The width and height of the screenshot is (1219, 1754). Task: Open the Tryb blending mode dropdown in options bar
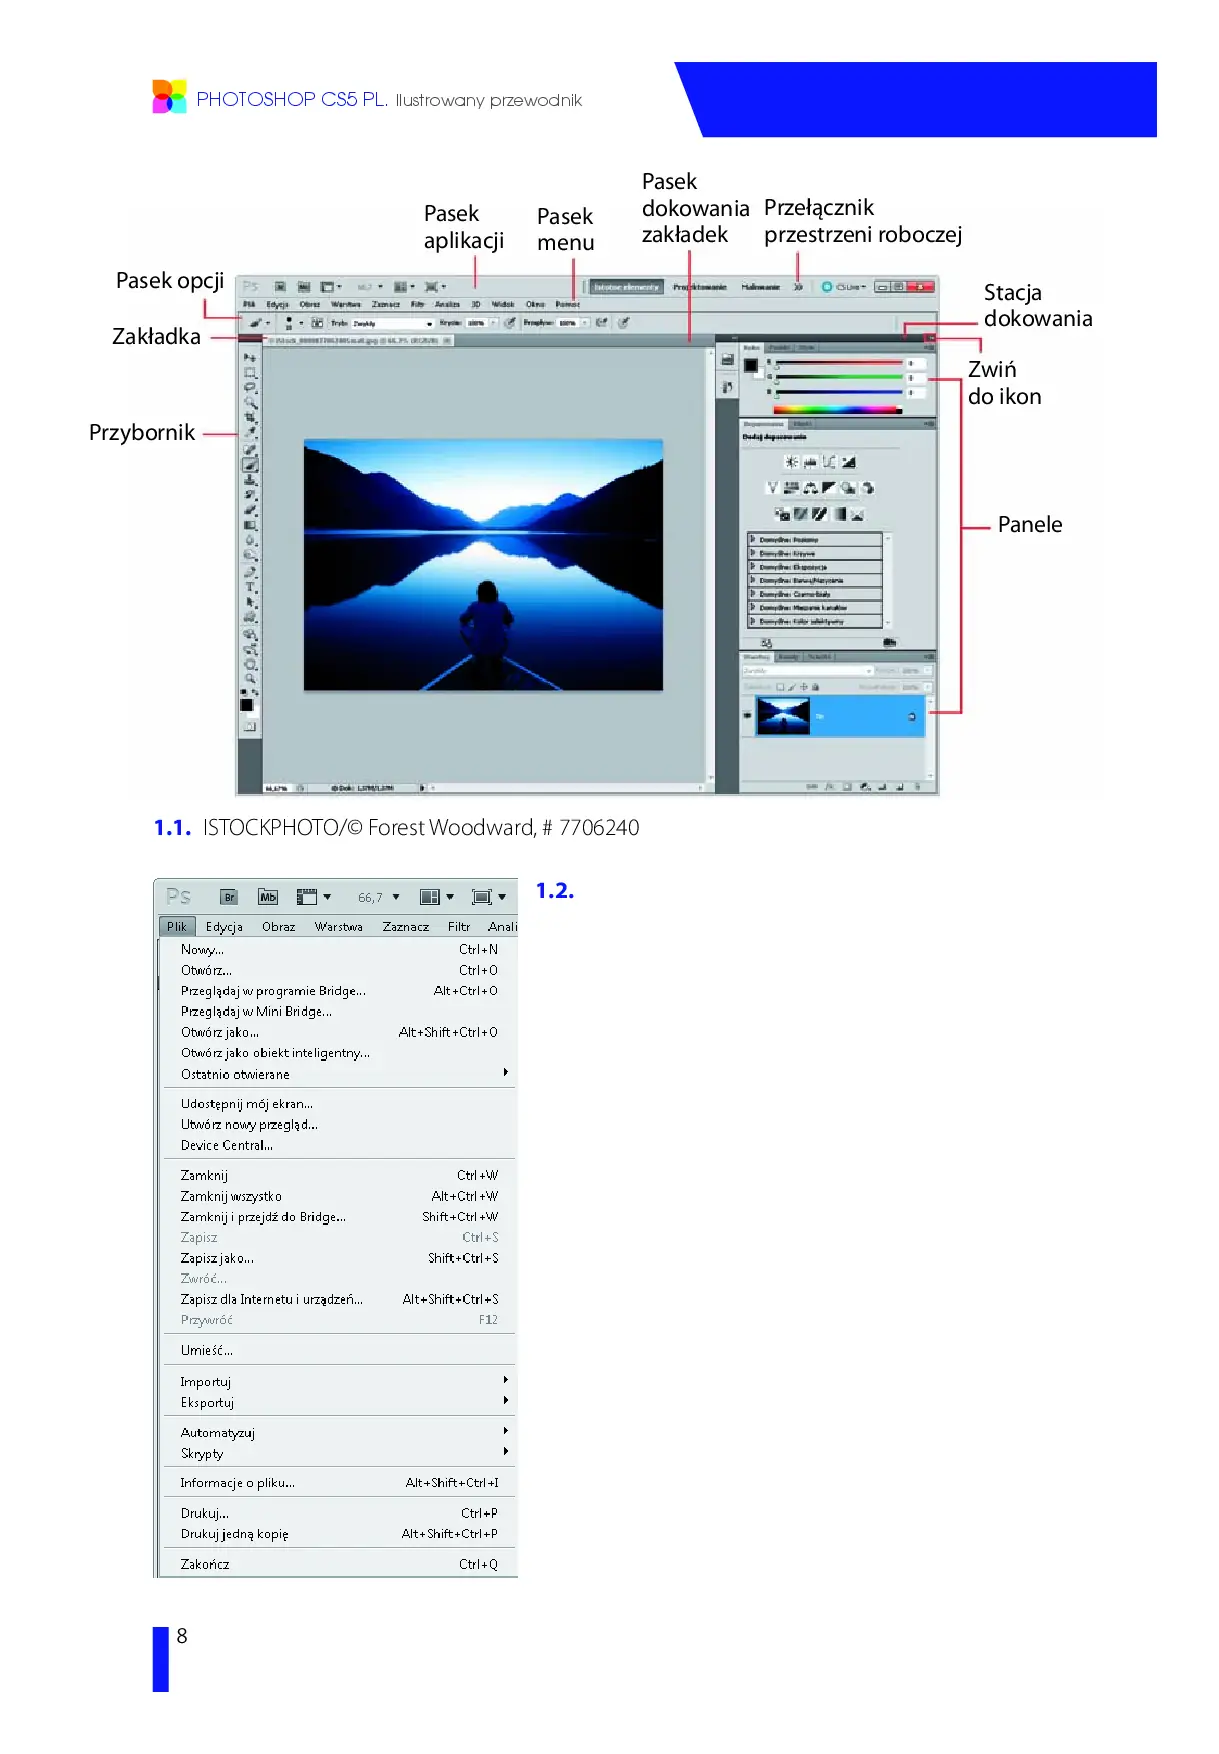(392, 323)
